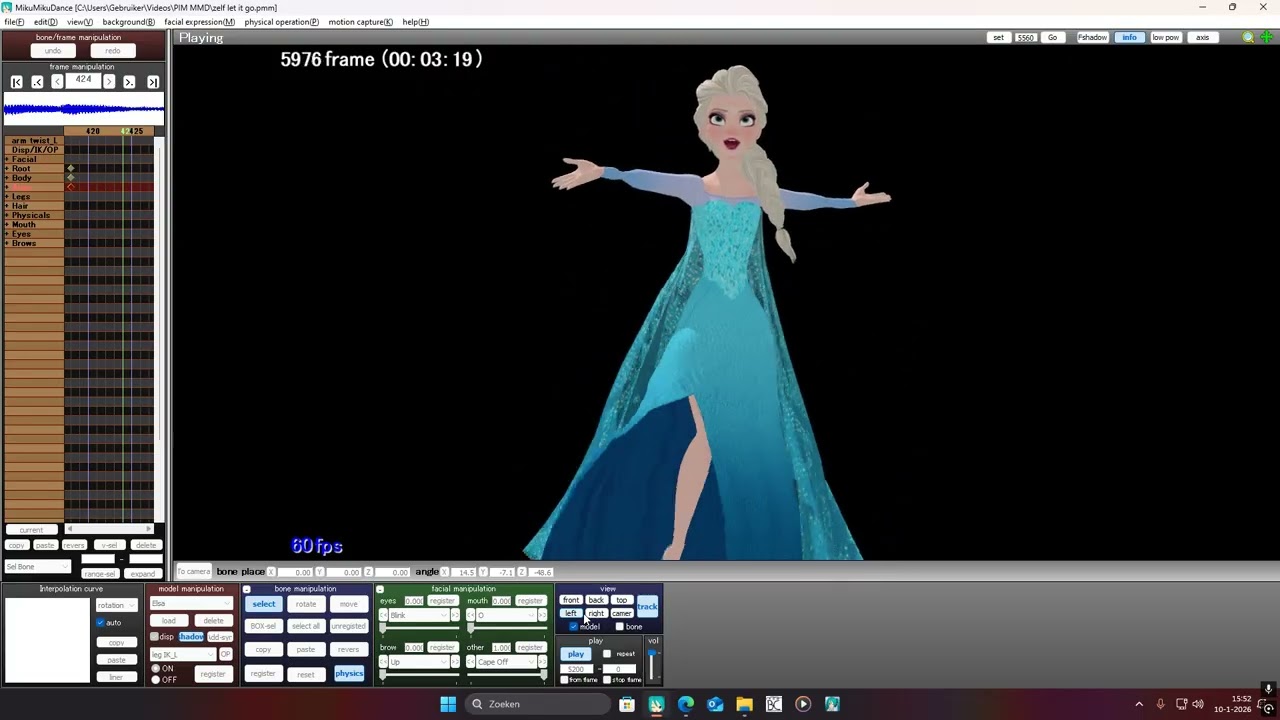
Task: Toggle the from flame checkbox
Action: click(564, 680)
